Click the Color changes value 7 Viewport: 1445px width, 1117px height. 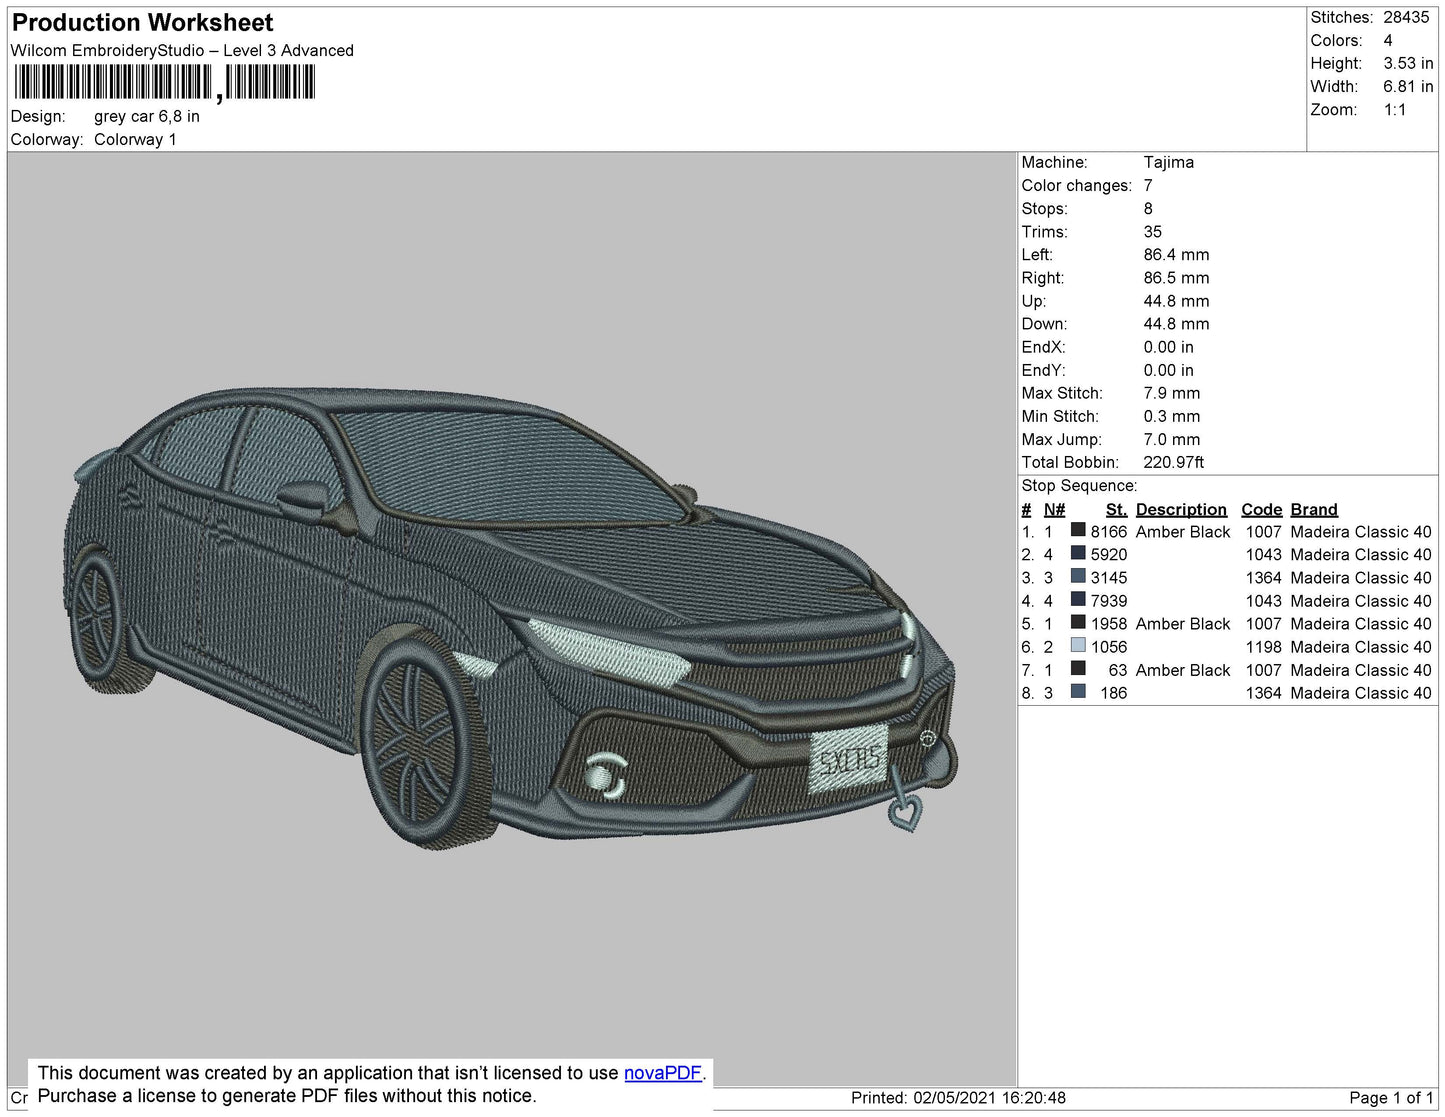pyautogui.click(x=1148, y=185)
